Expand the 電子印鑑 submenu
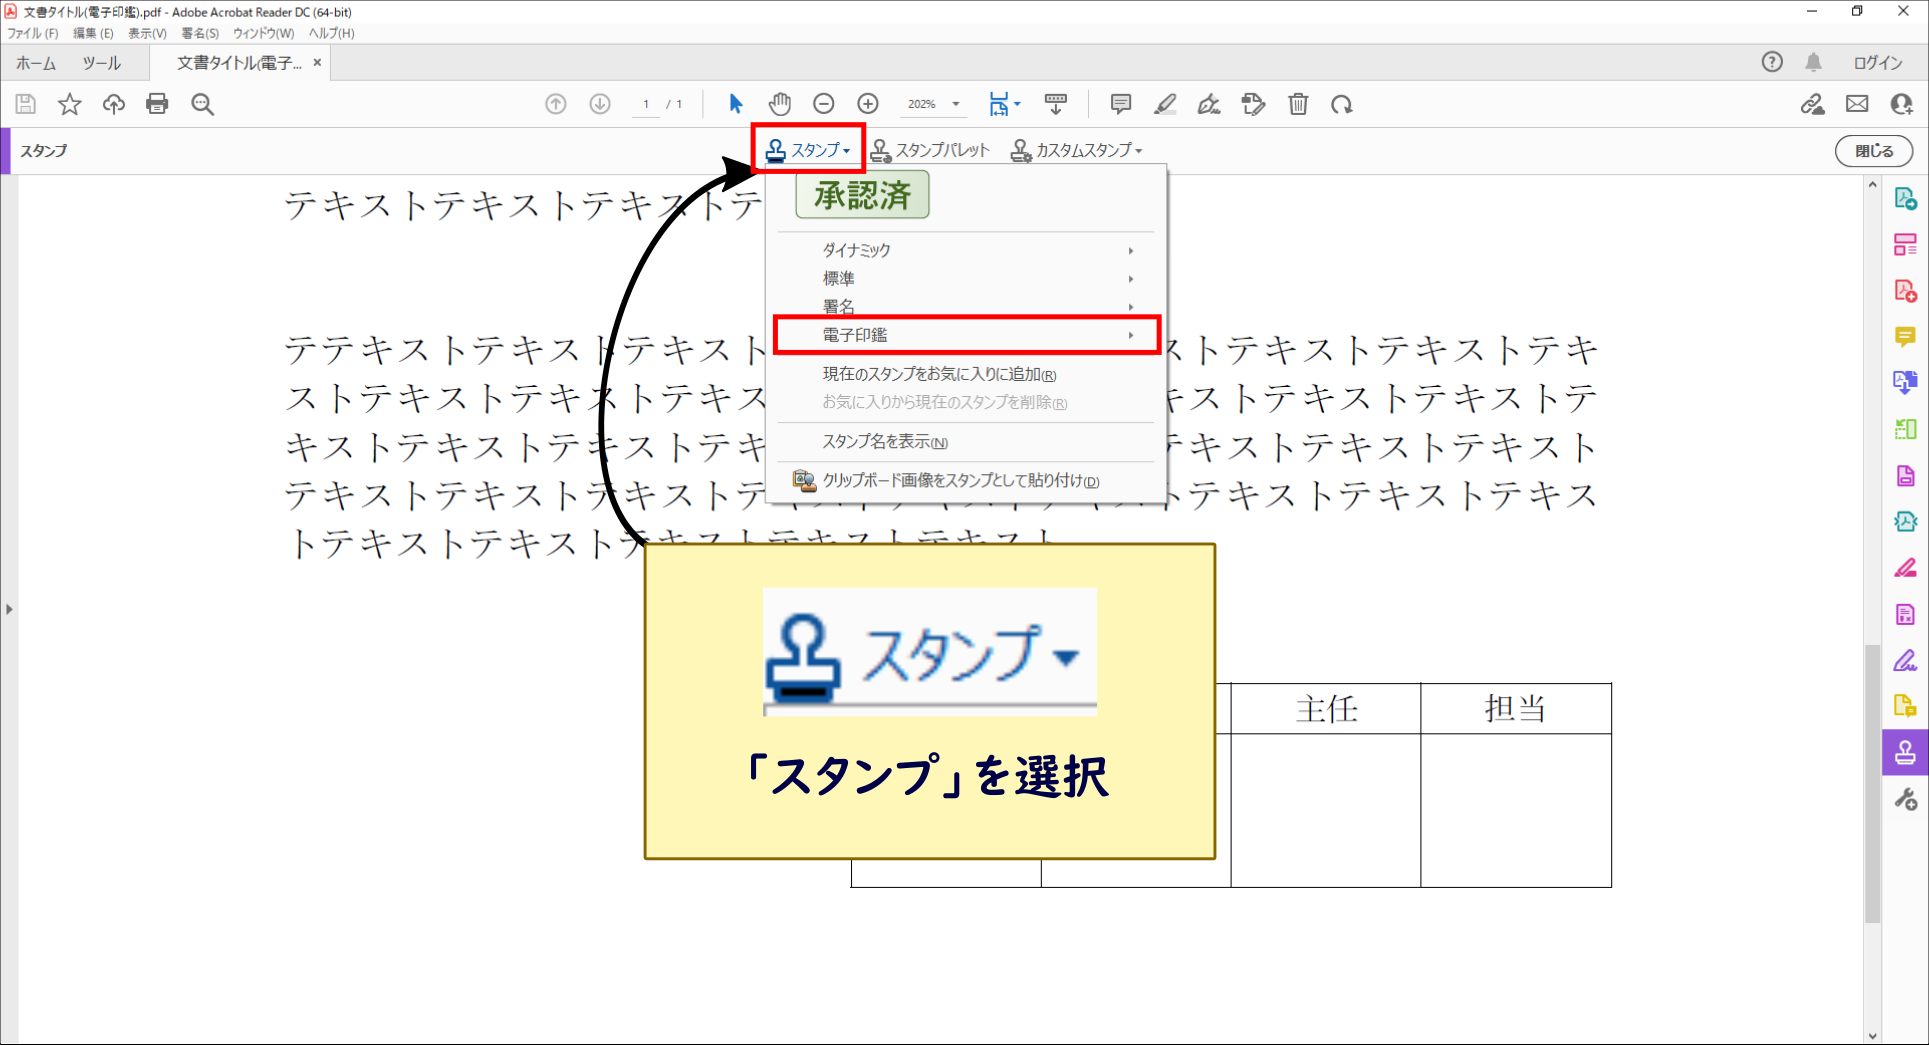 966,335
